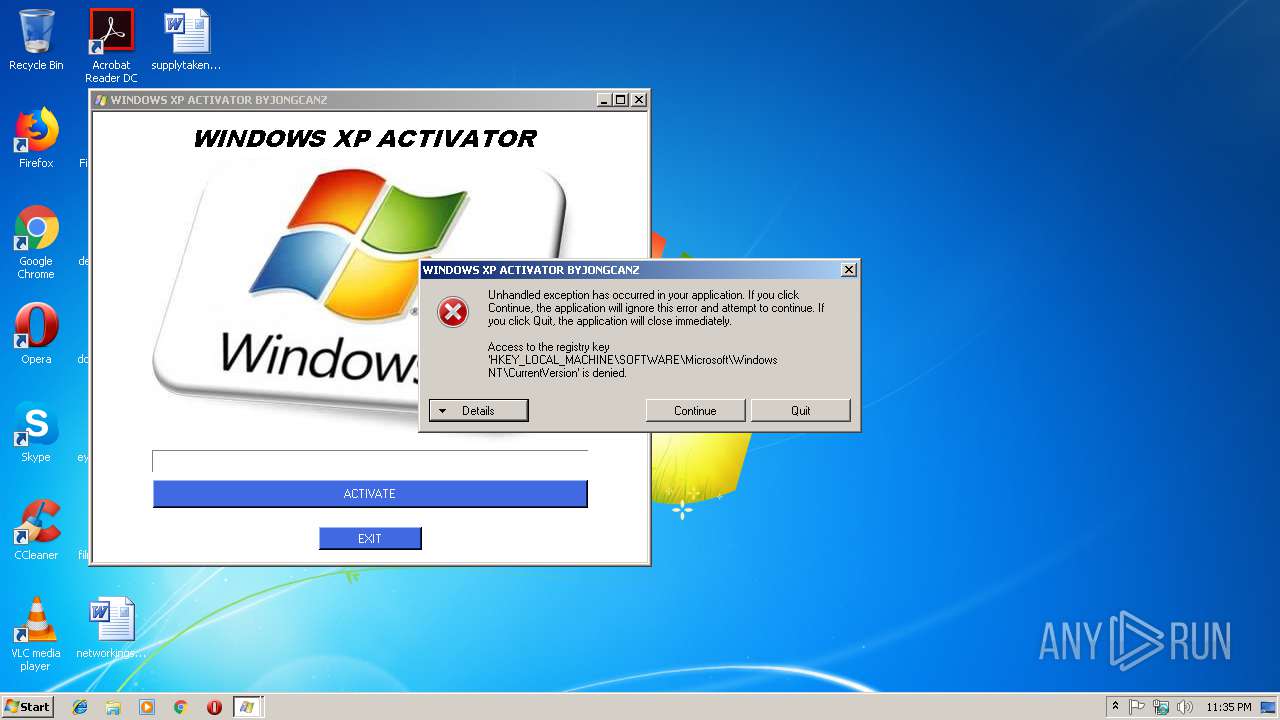1280x720 pixels.
Task: Open the volume speaker tray icon
Action: (1185, 707)
